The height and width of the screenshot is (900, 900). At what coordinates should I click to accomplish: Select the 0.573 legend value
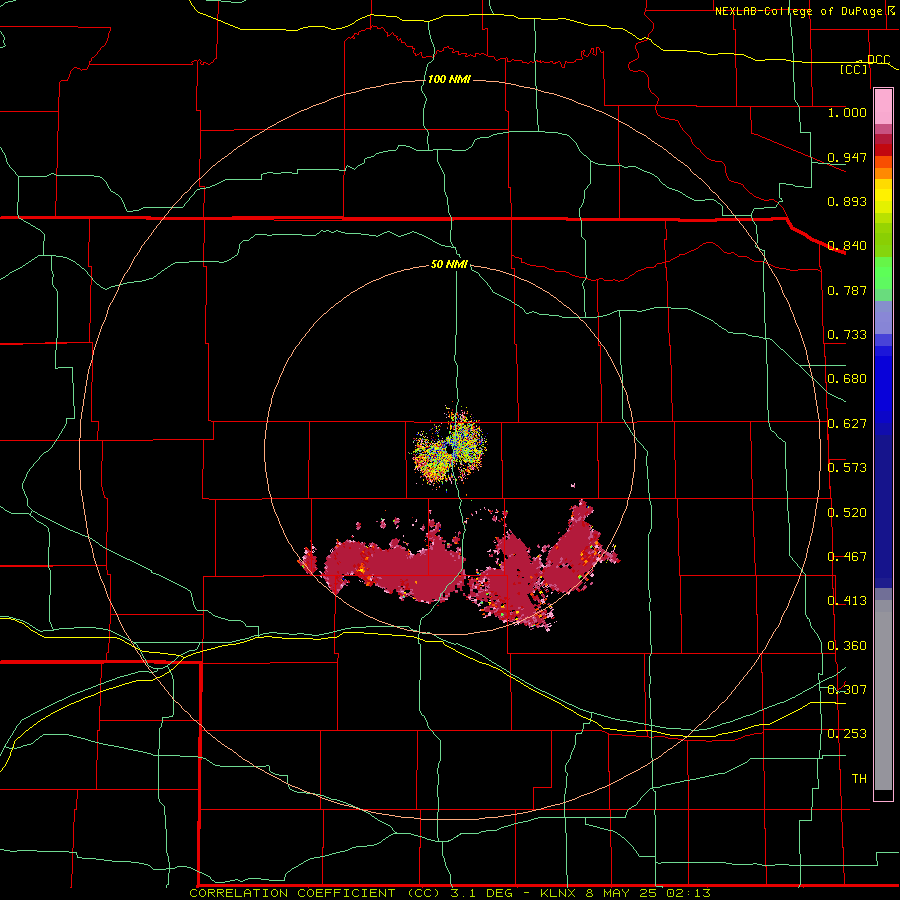[x=847, y=467]
